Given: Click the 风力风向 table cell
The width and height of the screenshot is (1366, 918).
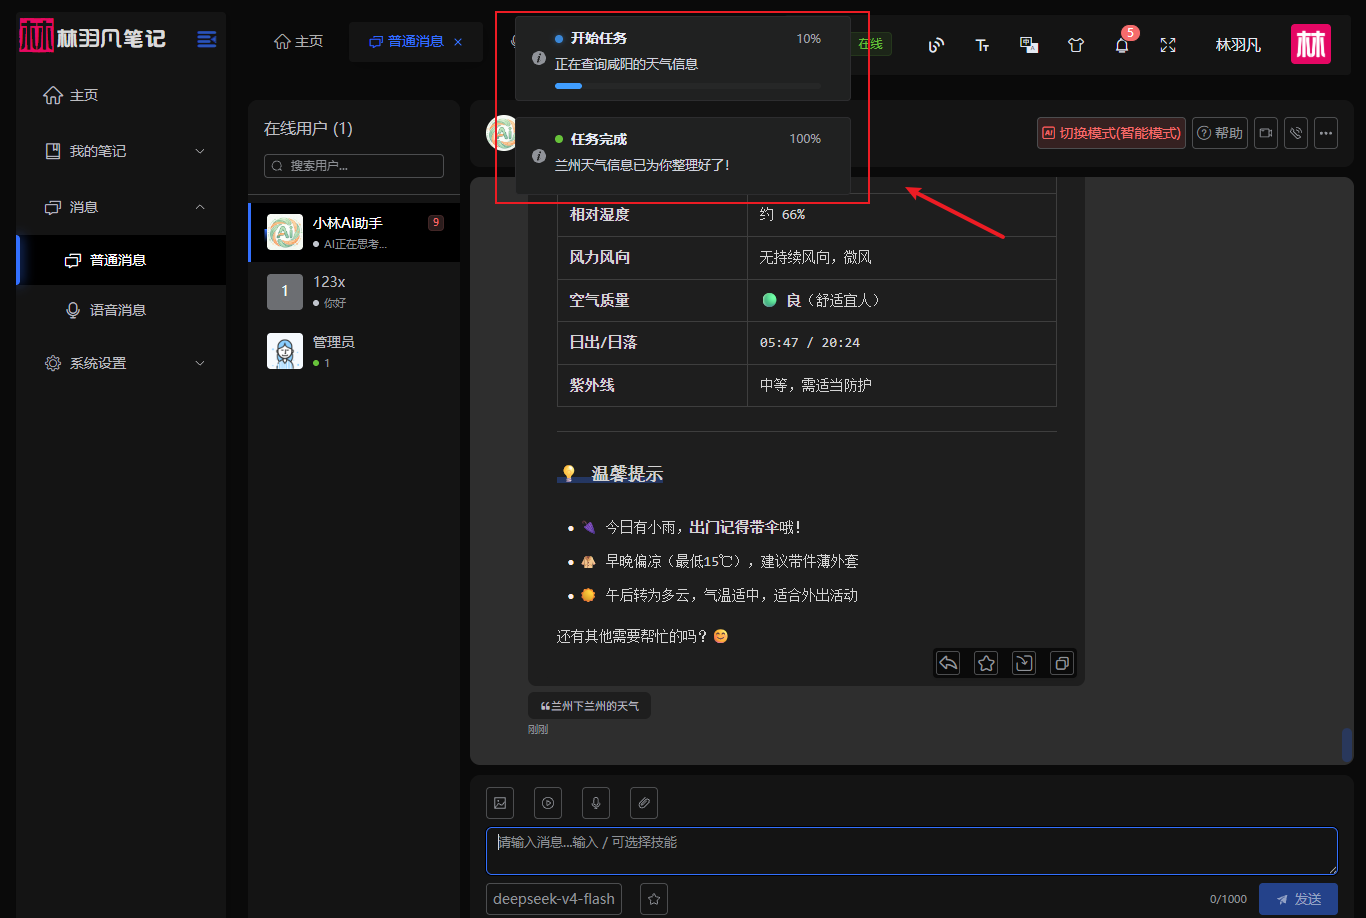Looking at the screenshot, I should (x=652, y=257).
